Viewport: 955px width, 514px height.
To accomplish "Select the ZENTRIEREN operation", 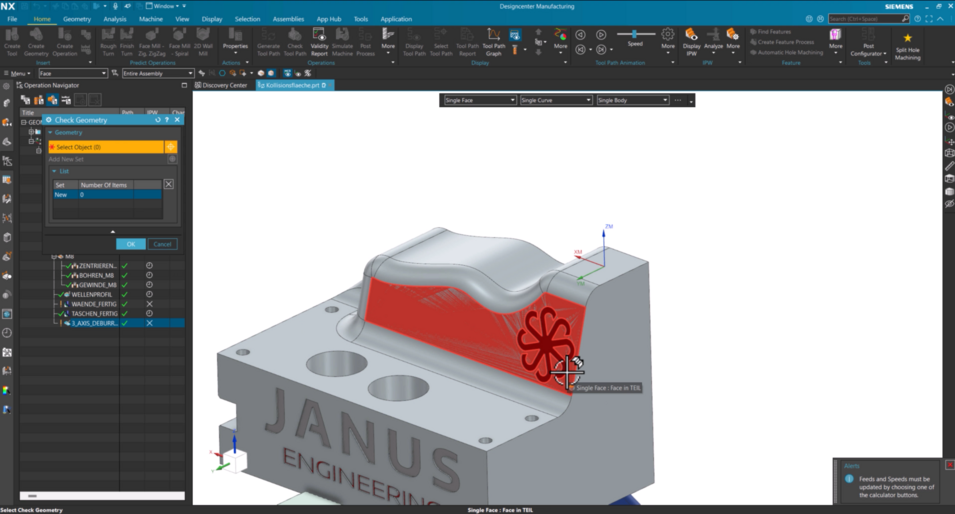I will 97,266.
